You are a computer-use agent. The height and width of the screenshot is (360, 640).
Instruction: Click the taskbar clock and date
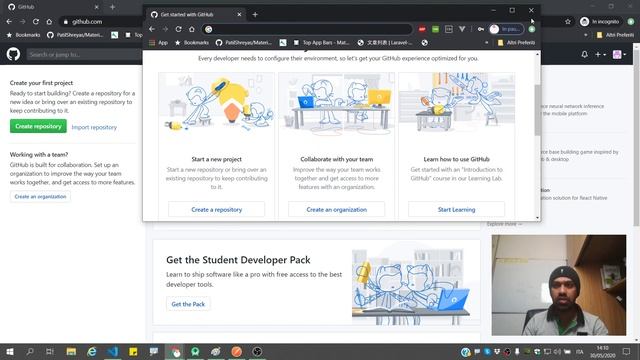pos(602,352)
